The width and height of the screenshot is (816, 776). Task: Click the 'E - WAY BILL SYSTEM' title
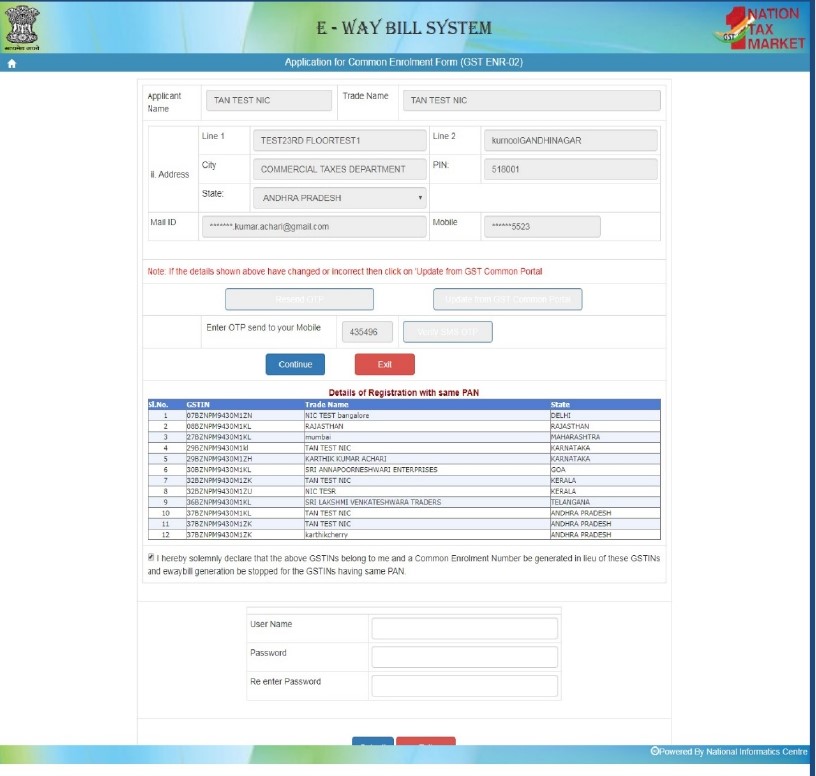pyautogui.click(x=404, y=28)
